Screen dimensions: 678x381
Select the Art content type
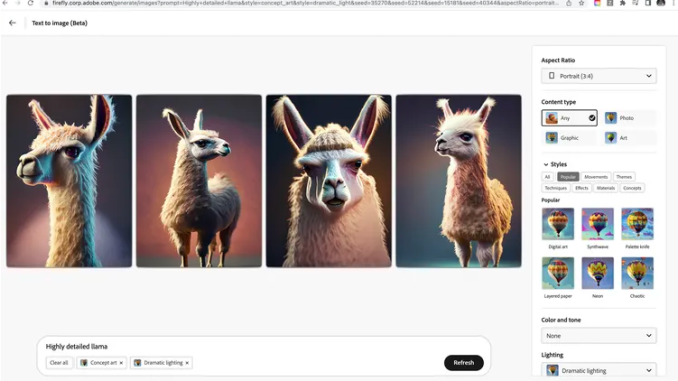(x=630, y=138)
